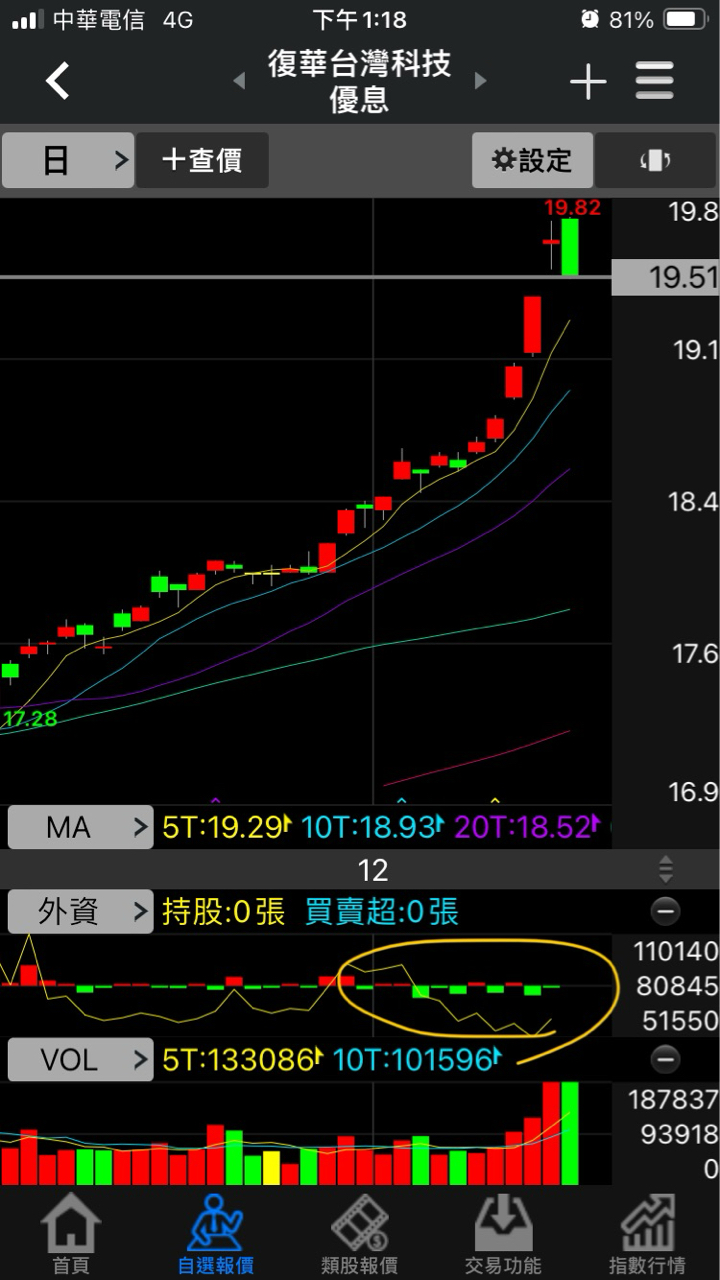The height and width of the screenshot is (1280, 720).
Task: Open 指數行情 index market icon
Action: pyautogui.click(x=647, y=1234)
